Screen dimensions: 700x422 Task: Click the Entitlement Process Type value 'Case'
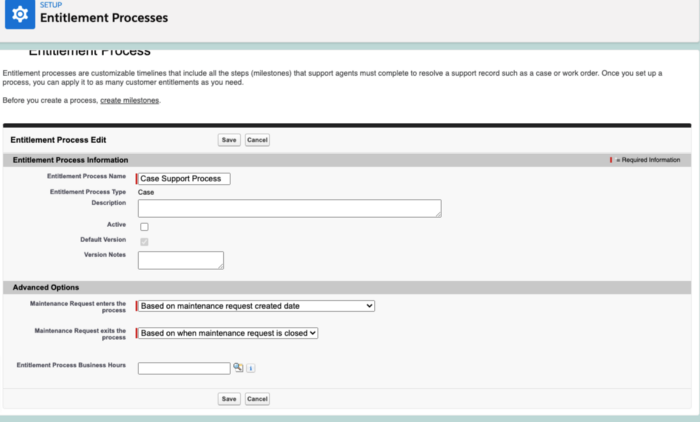click(x=146, y=192)
